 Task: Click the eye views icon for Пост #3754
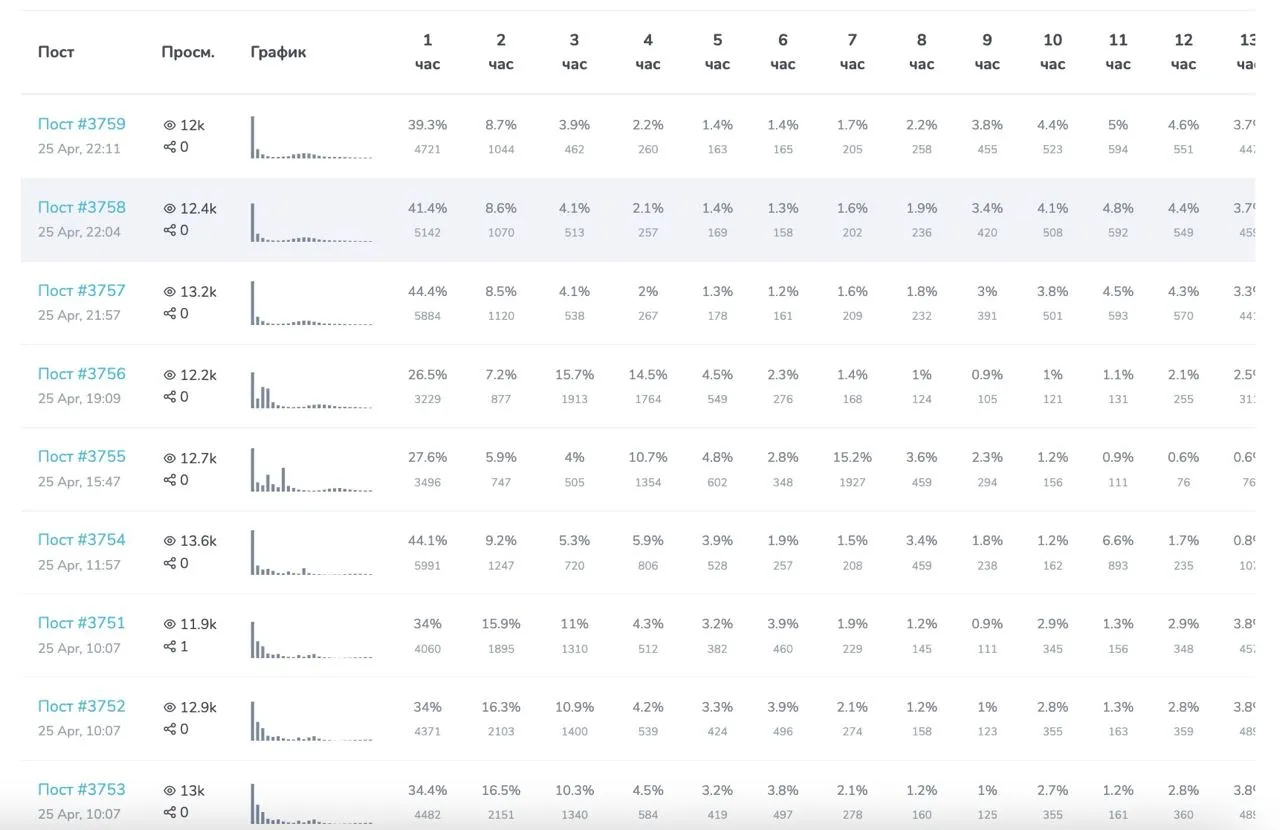(169, 541)
